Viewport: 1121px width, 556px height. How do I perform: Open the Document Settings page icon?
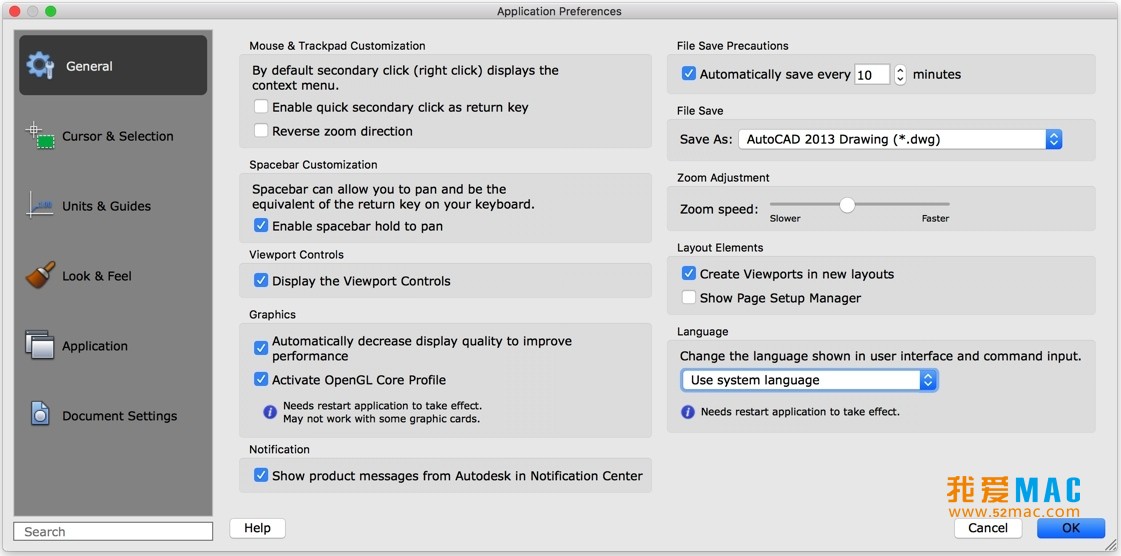point(40,414)
